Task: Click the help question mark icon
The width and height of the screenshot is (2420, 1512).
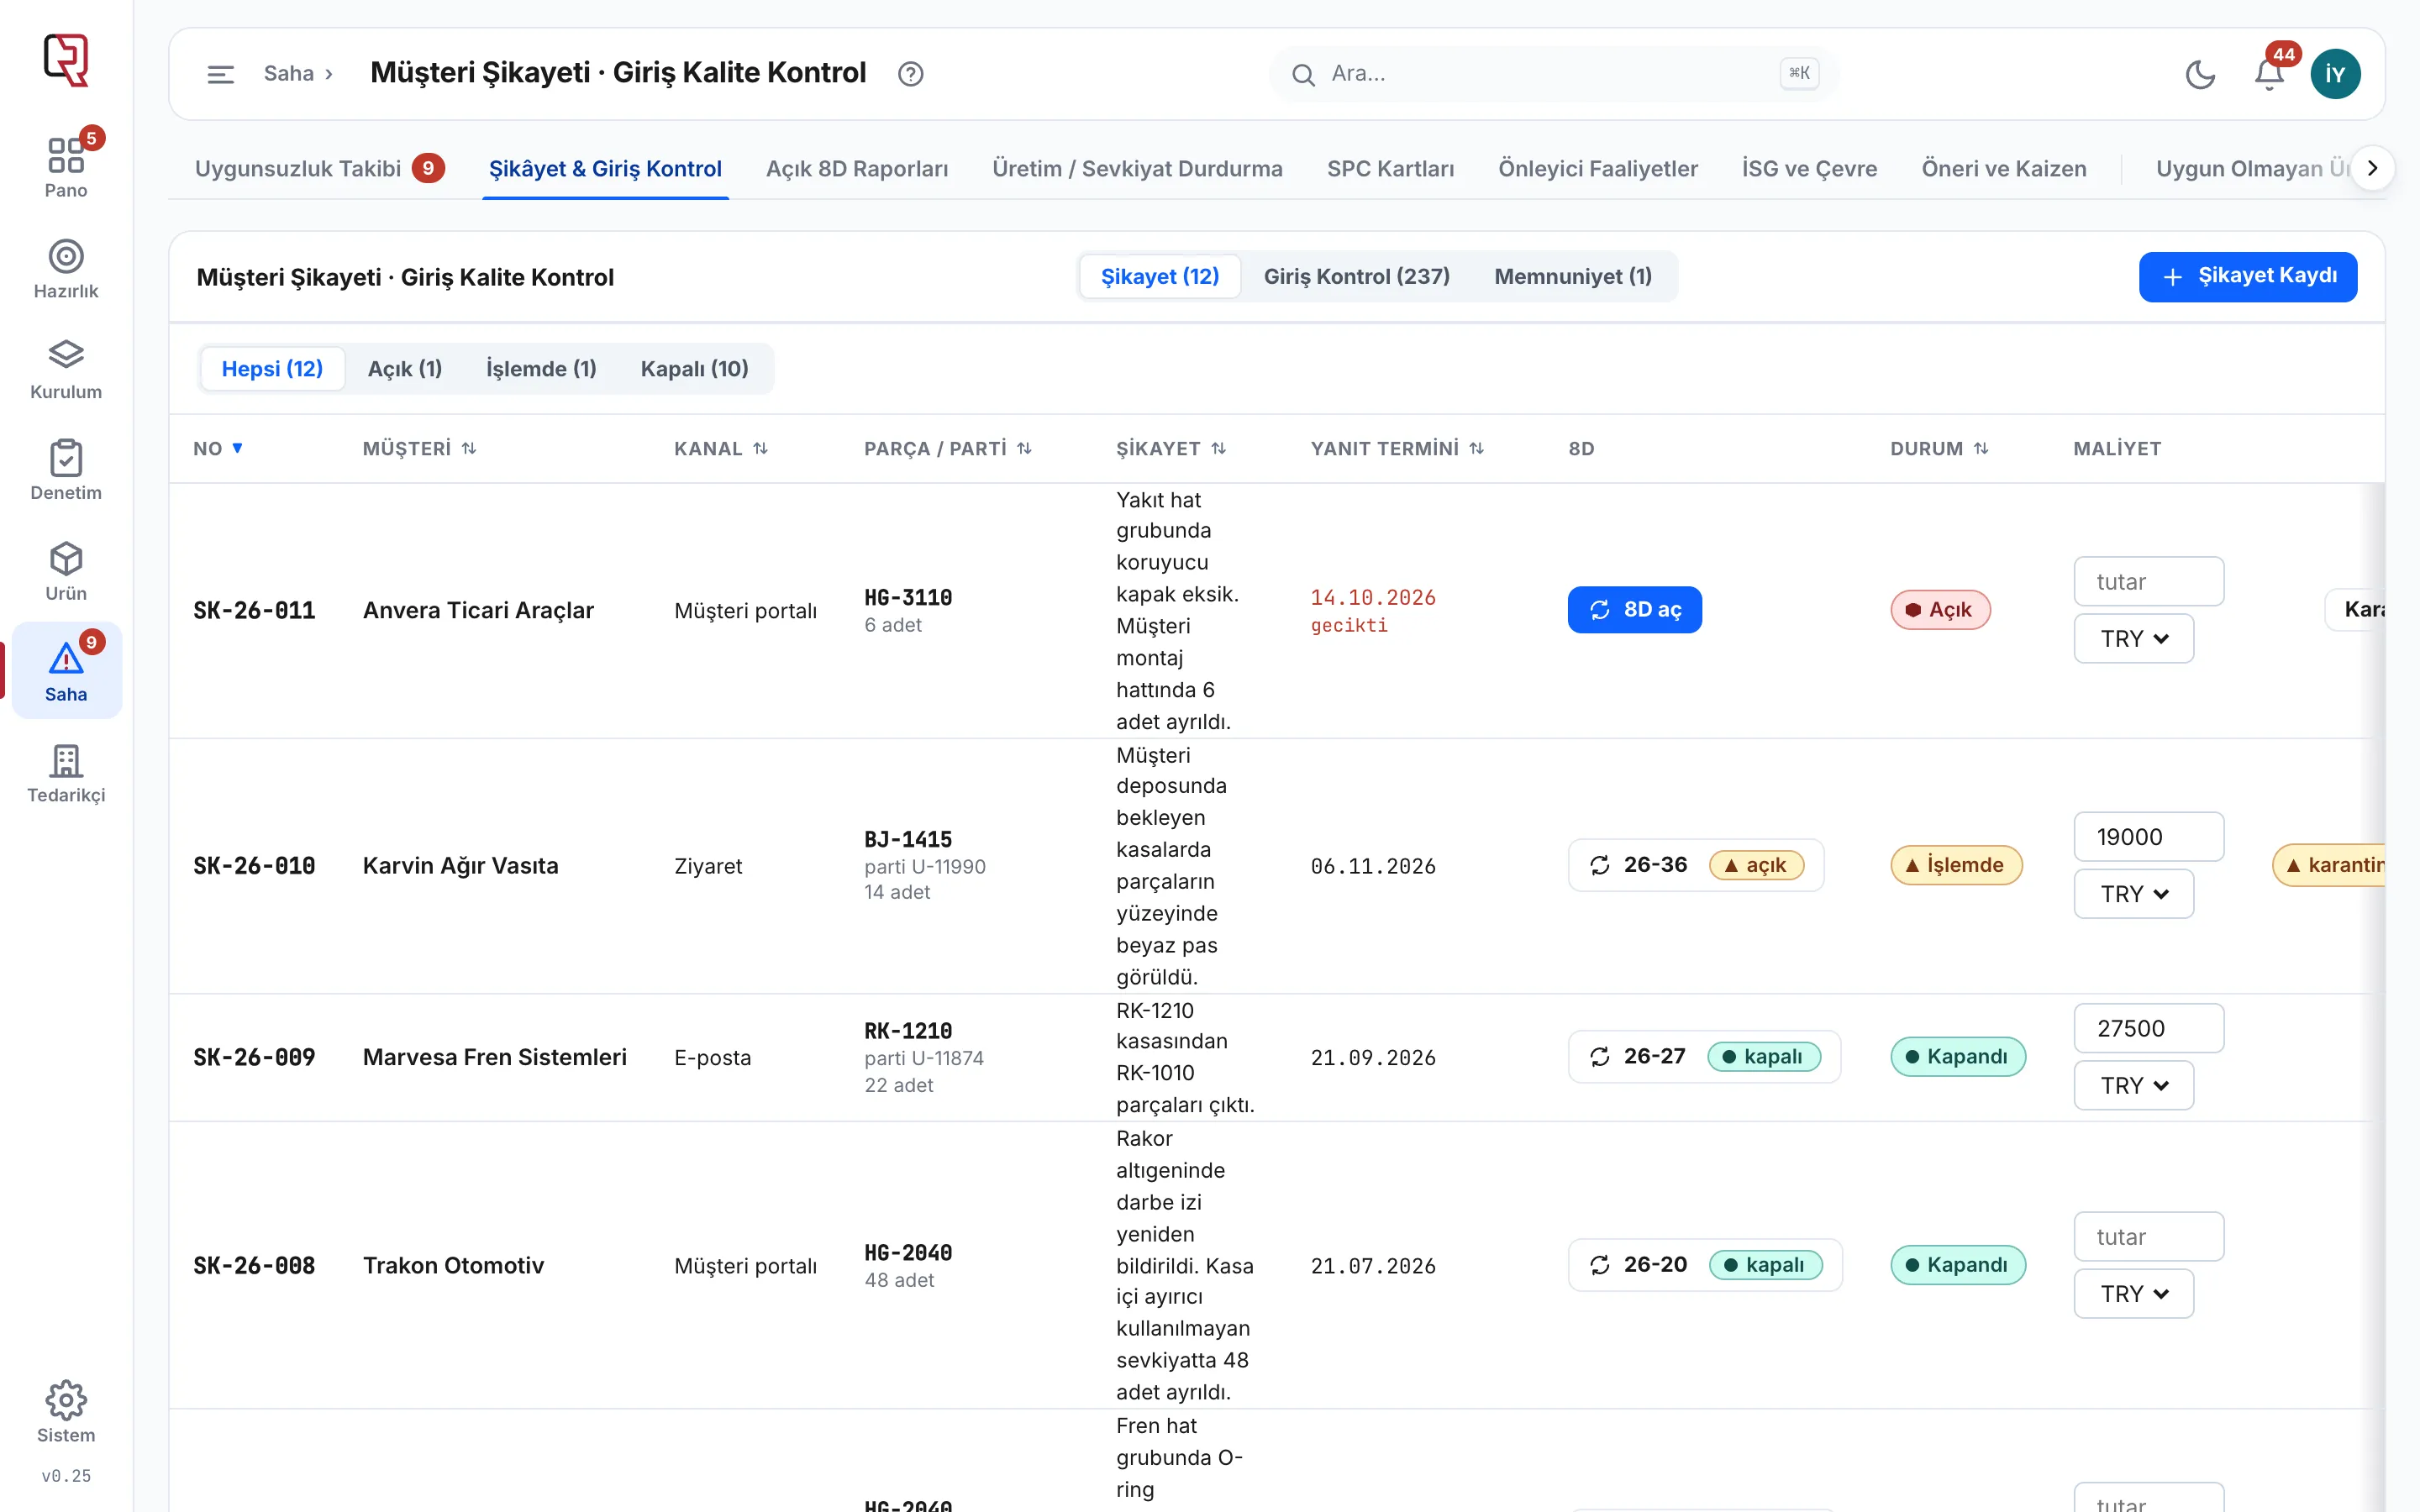Action: pyautogui.click(x=910, y=74)
